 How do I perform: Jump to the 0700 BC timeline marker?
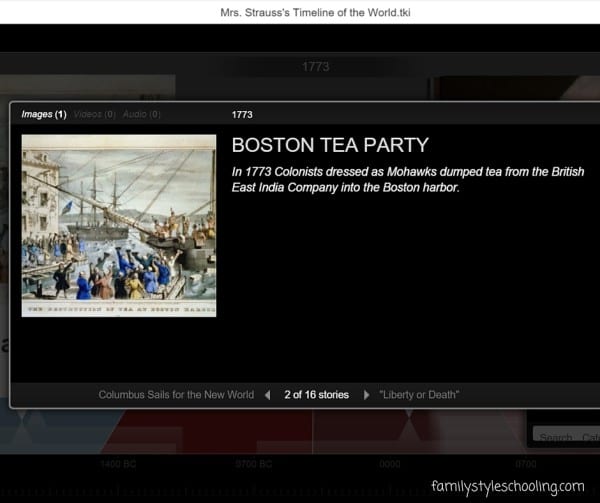tap(252, 465)
